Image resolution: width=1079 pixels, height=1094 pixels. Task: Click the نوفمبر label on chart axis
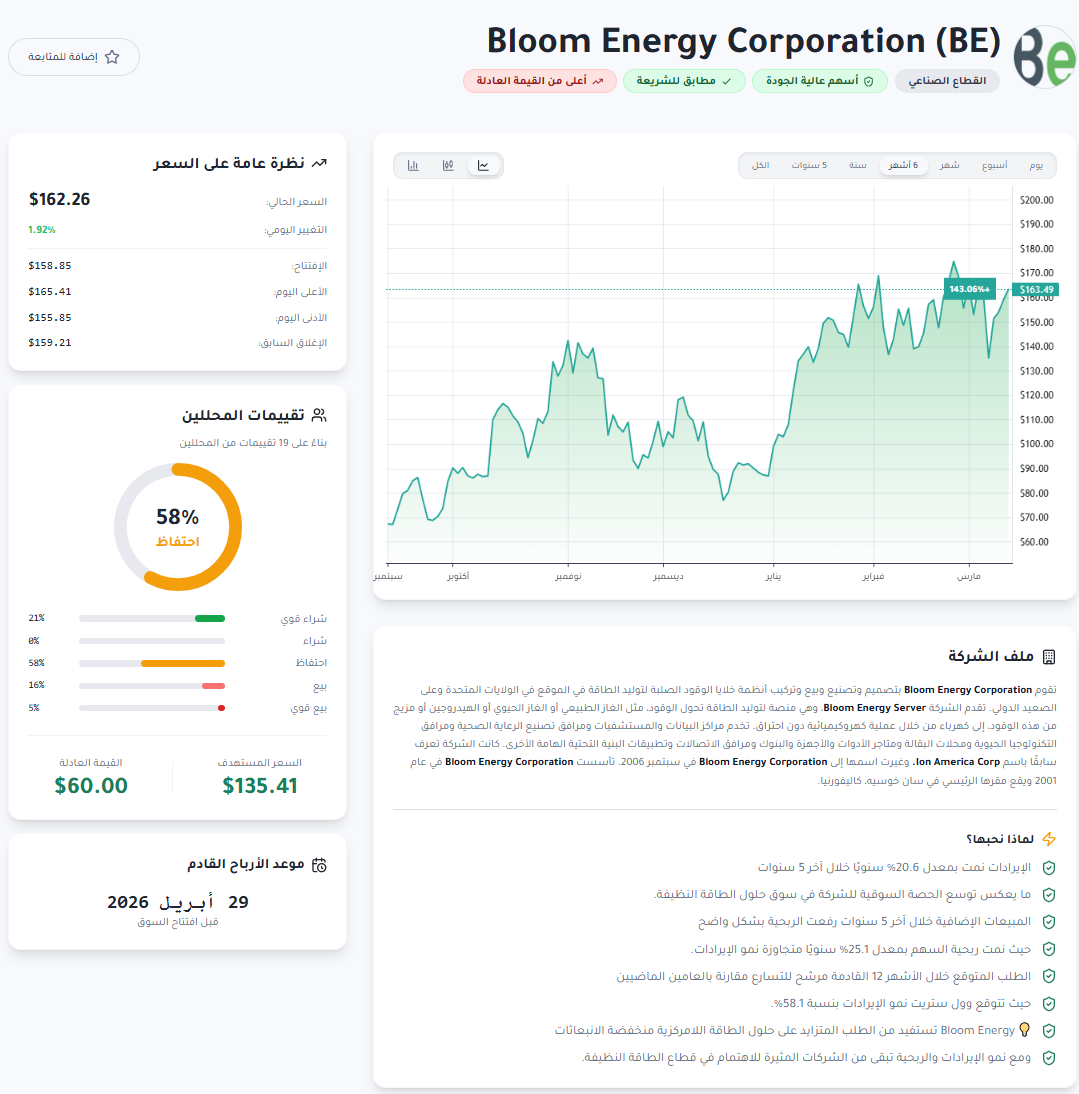pos(568,576)
